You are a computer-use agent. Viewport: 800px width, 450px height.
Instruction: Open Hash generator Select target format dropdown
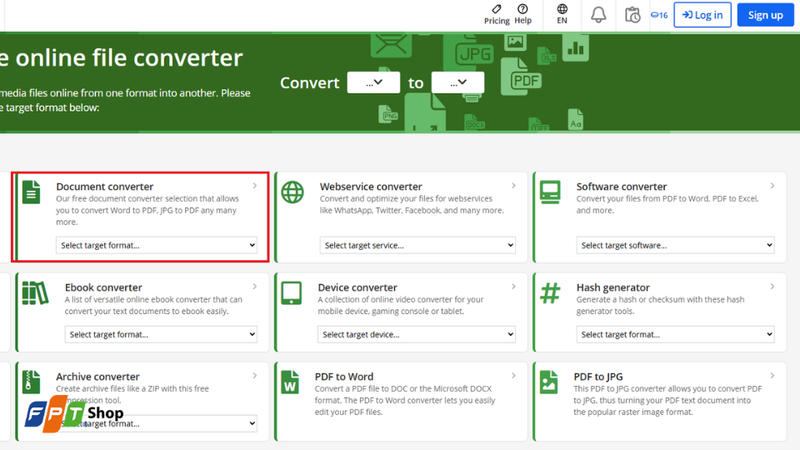click(676, 335)
